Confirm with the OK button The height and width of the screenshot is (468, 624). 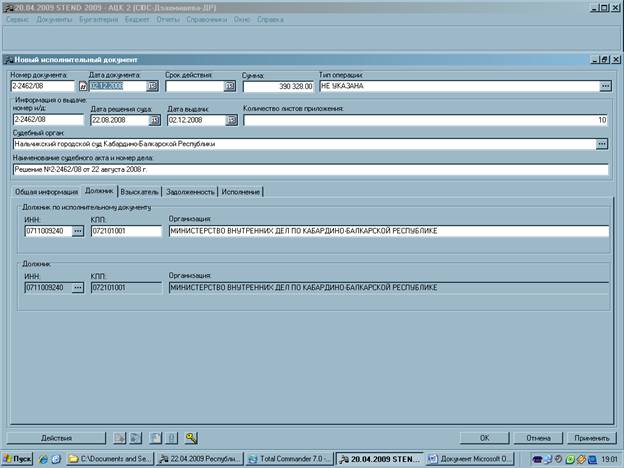pos(484,438)
